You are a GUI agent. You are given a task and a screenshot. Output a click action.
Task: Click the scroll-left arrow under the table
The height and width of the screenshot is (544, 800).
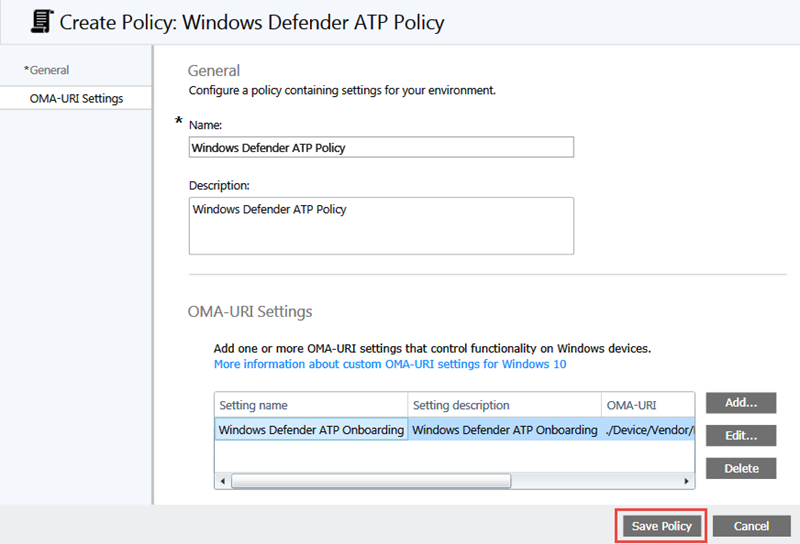[222, 481]
